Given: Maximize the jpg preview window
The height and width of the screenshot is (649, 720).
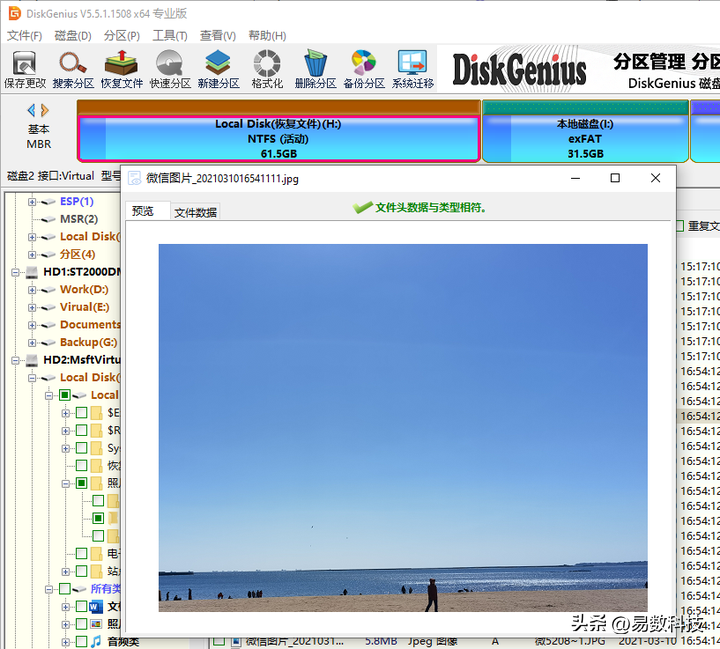Looking at the screenshot, I should click(615, 178).
